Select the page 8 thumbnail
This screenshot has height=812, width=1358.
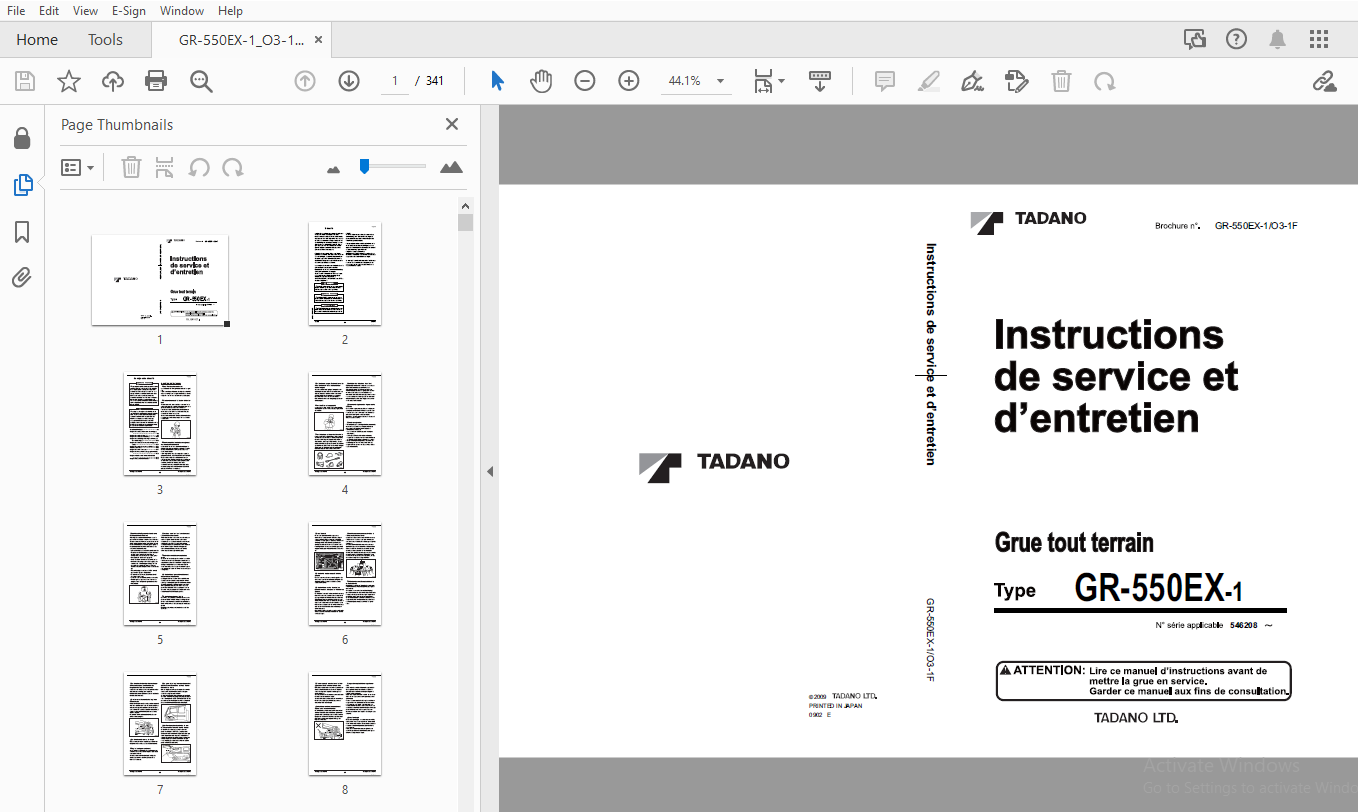click(x=345, y=724)
